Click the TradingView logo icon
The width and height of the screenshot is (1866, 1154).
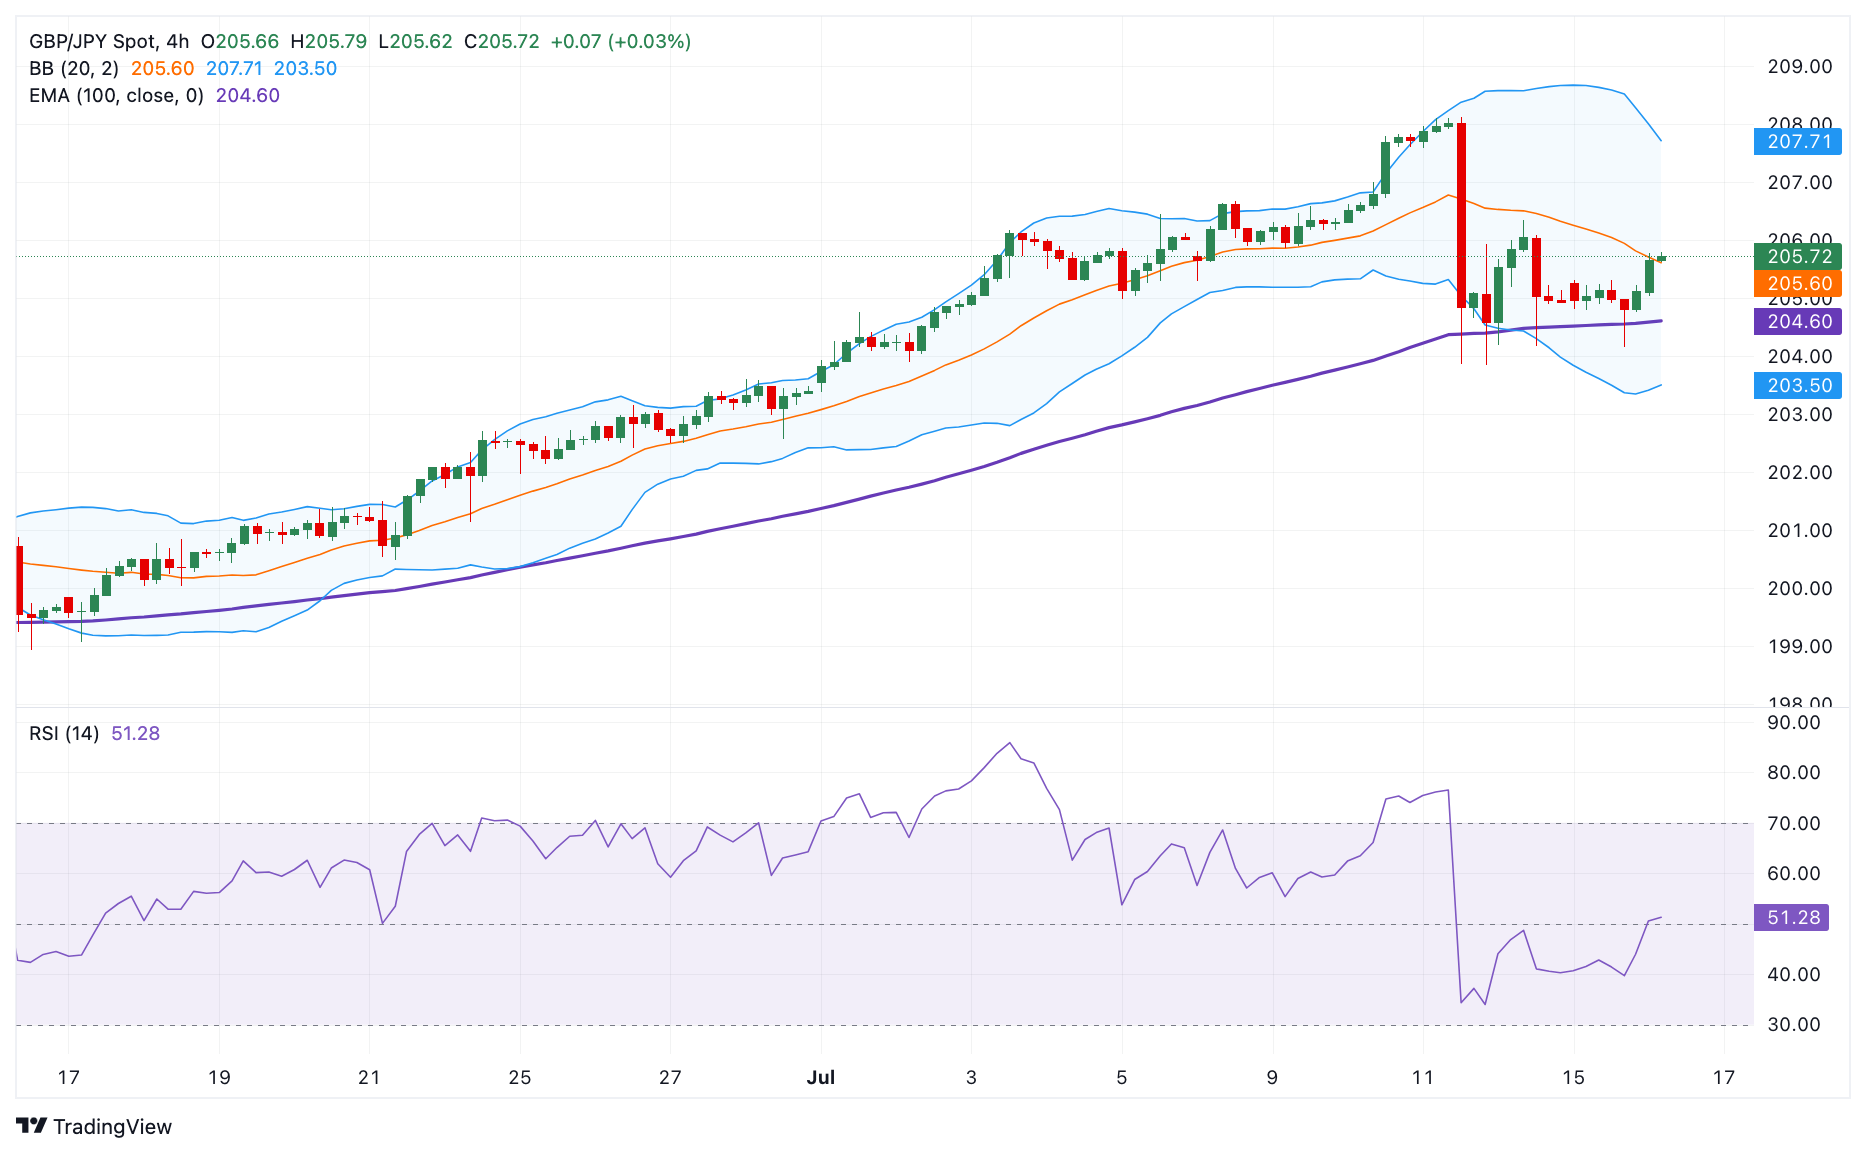tap(32, 1126)
